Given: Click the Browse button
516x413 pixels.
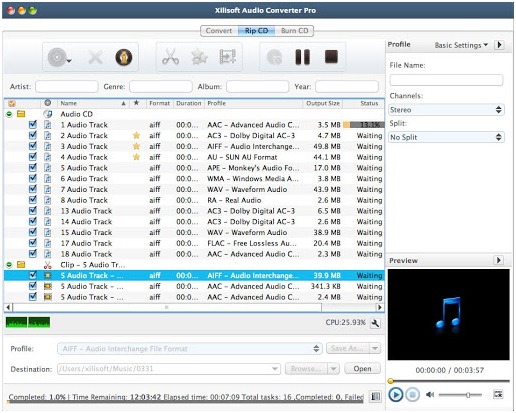Looking at the screenshot, I should click(306, 369).
